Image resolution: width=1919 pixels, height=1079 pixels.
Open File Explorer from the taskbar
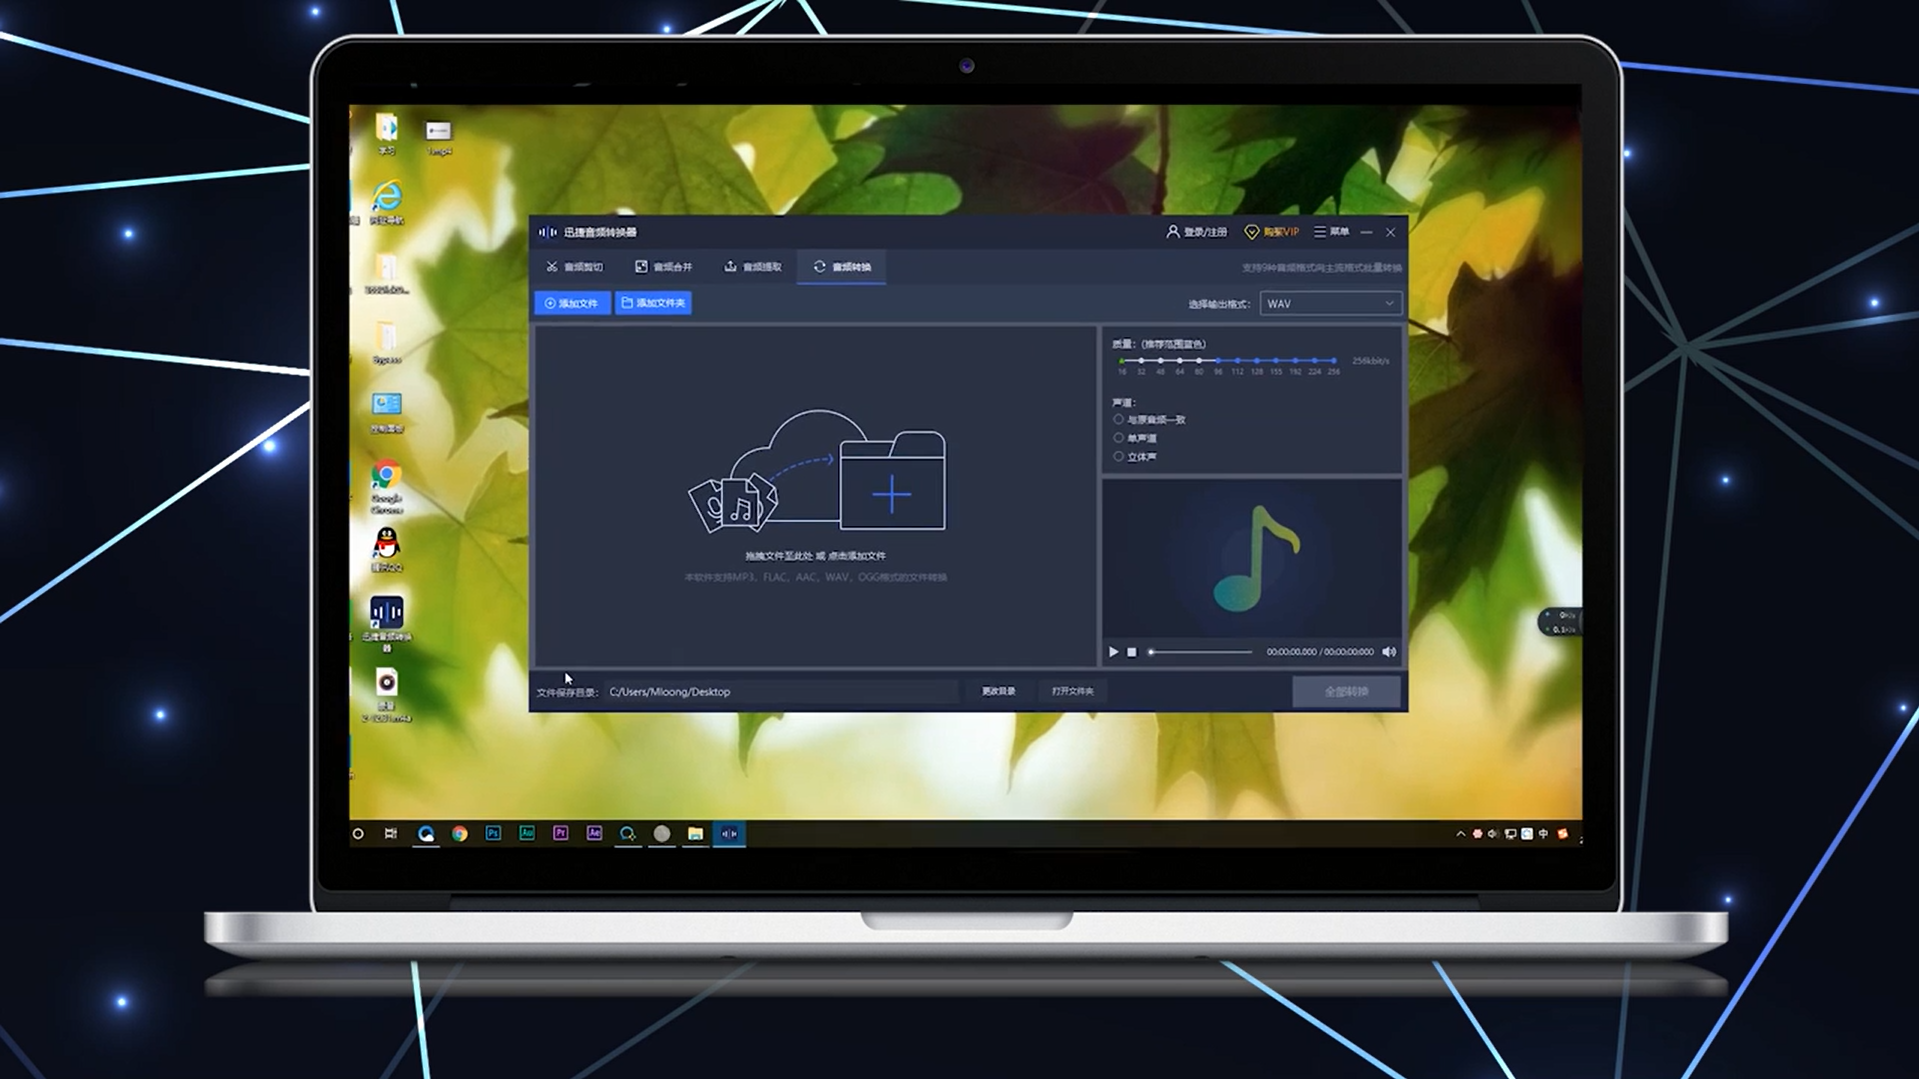click(695, 834)
